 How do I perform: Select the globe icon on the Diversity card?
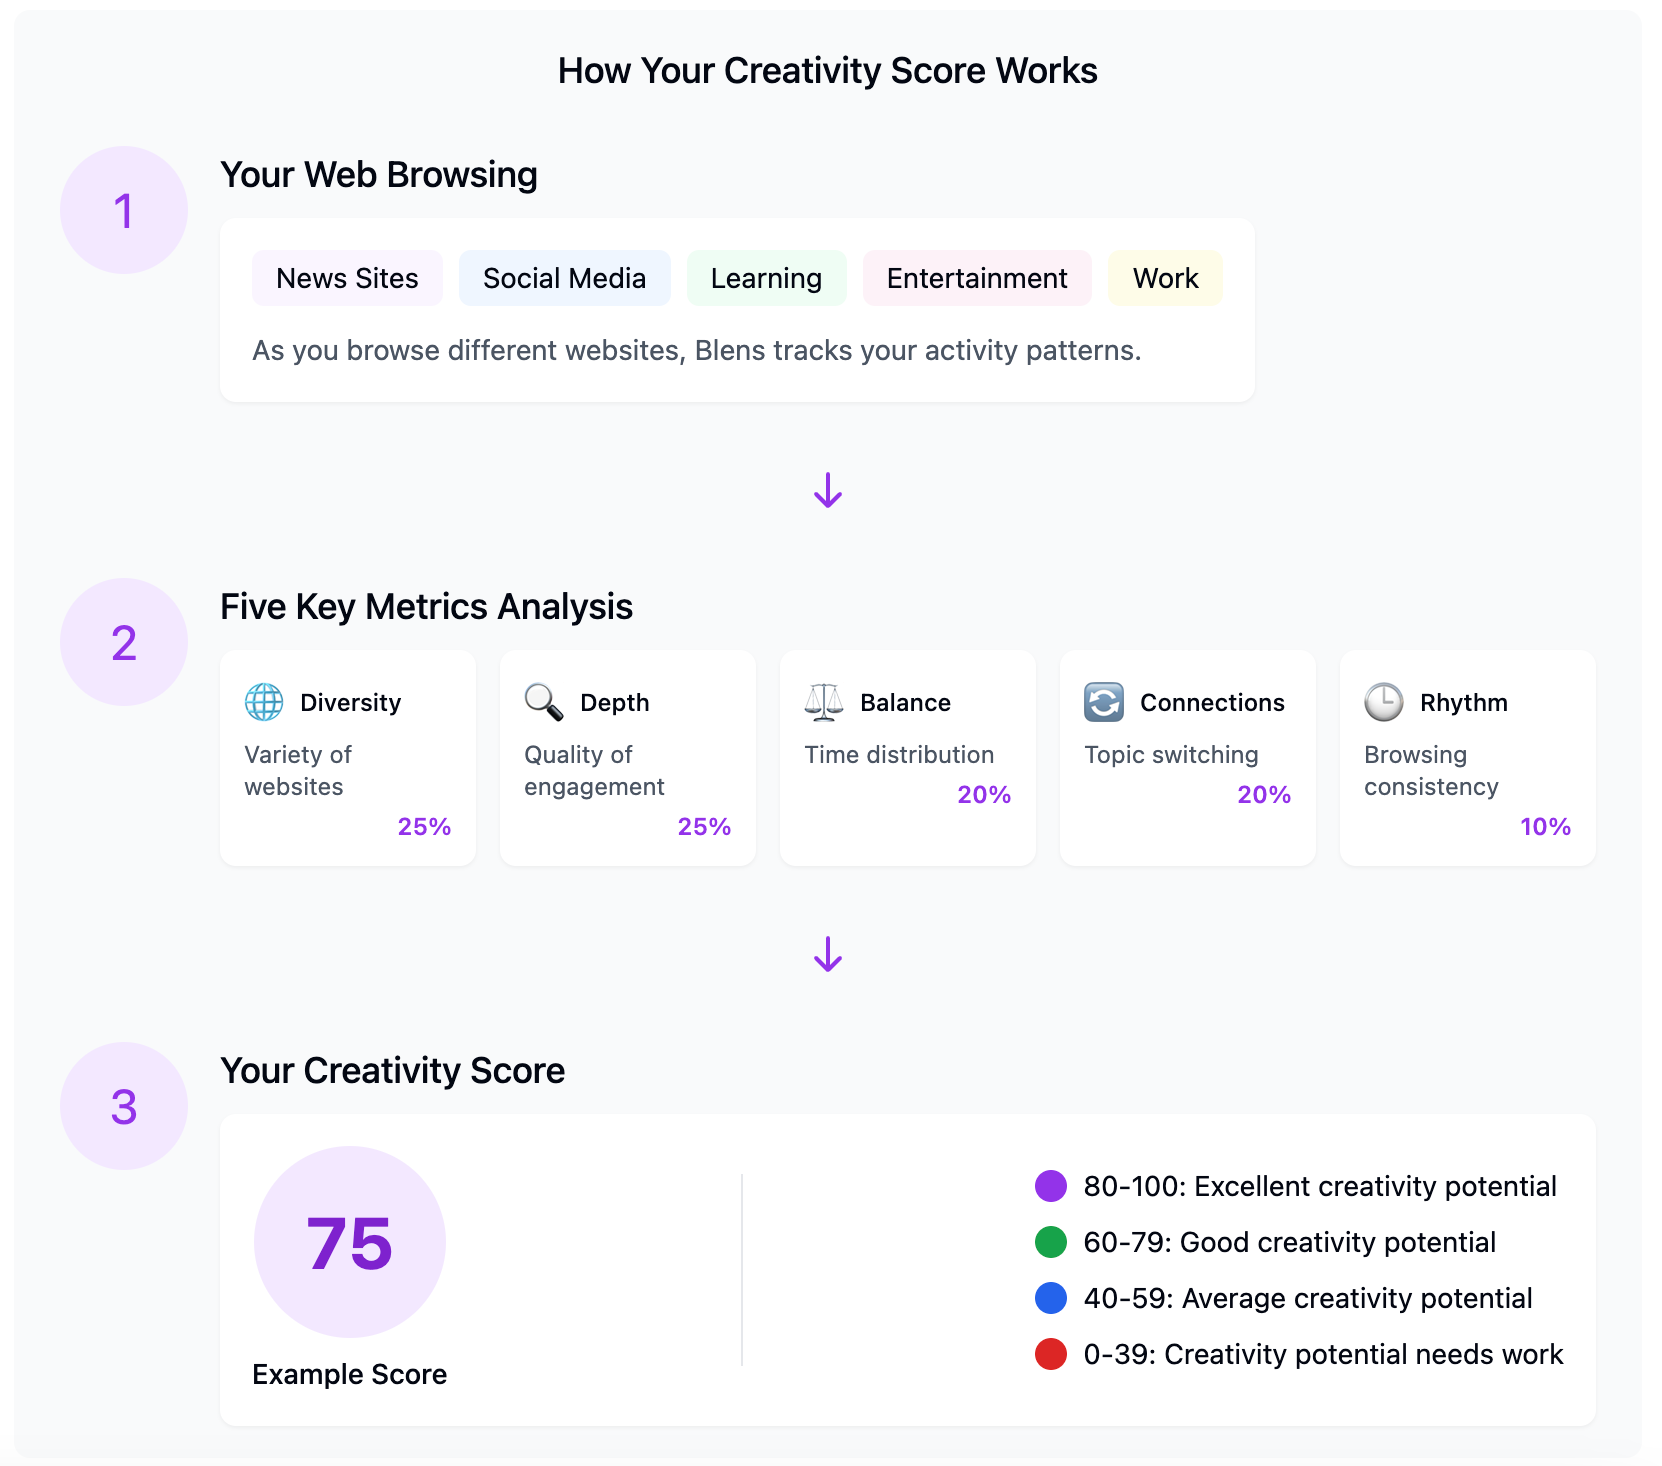(x=263, y=702)
